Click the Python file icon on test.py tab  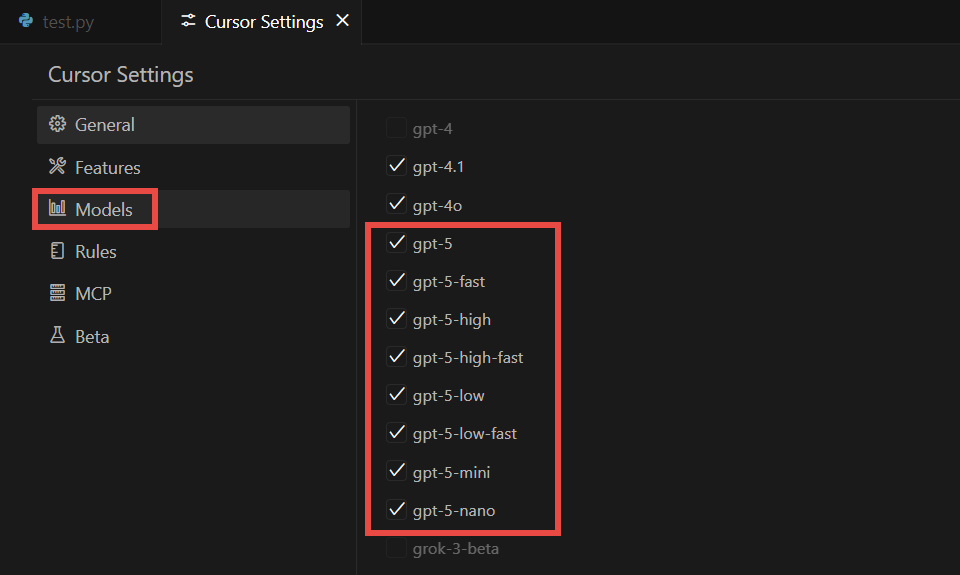click(26, 21)
